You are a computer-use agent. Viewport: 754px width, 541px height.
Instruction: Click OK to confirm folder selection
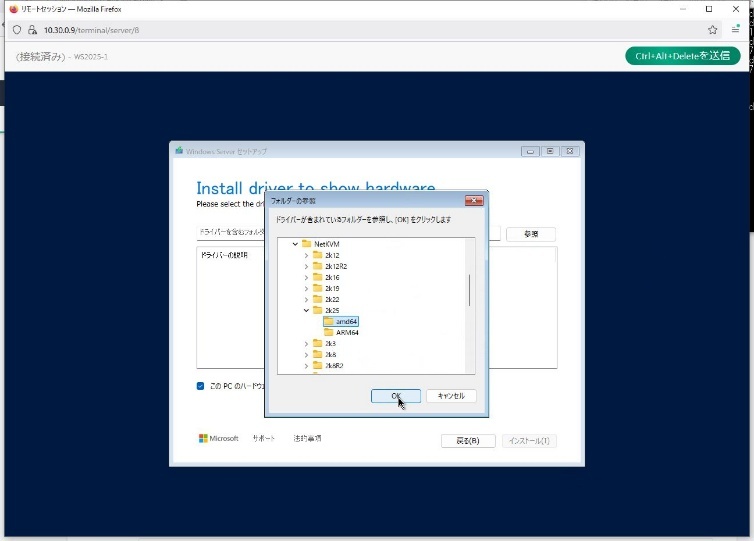[395, 395]
